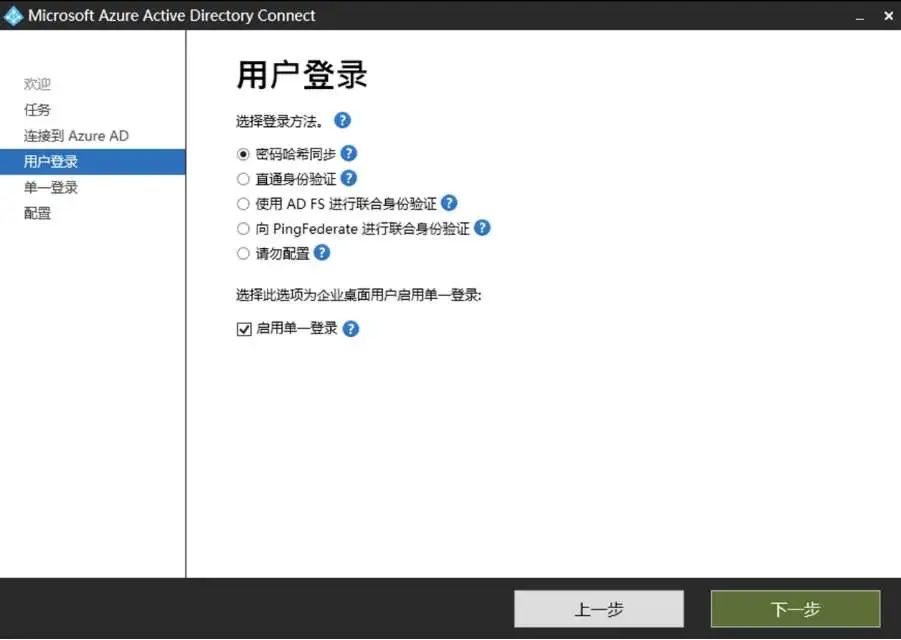
Task: Go to 欢迎 step in sidebar
Action: (37, 84)
